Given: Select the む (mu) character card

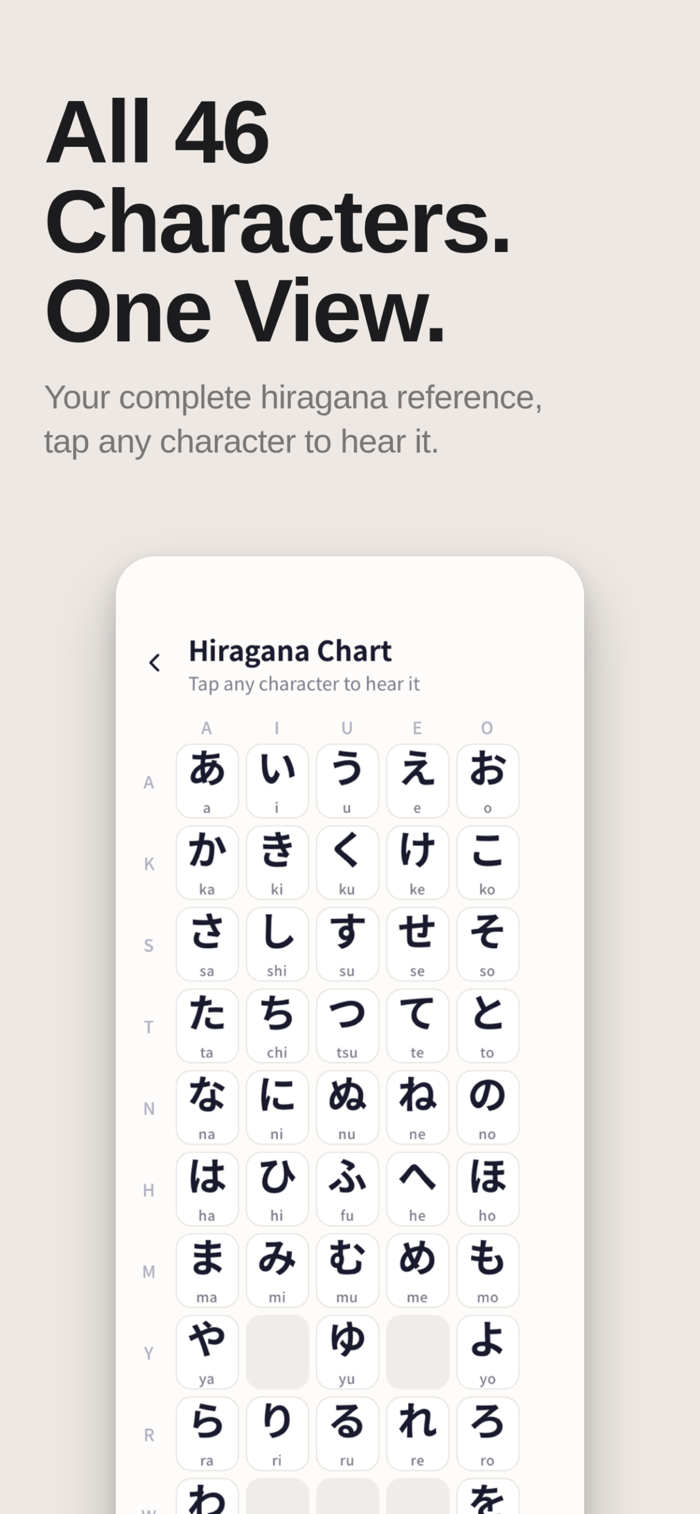Looking at the screenshot, I should click(x=347, y=1270).
